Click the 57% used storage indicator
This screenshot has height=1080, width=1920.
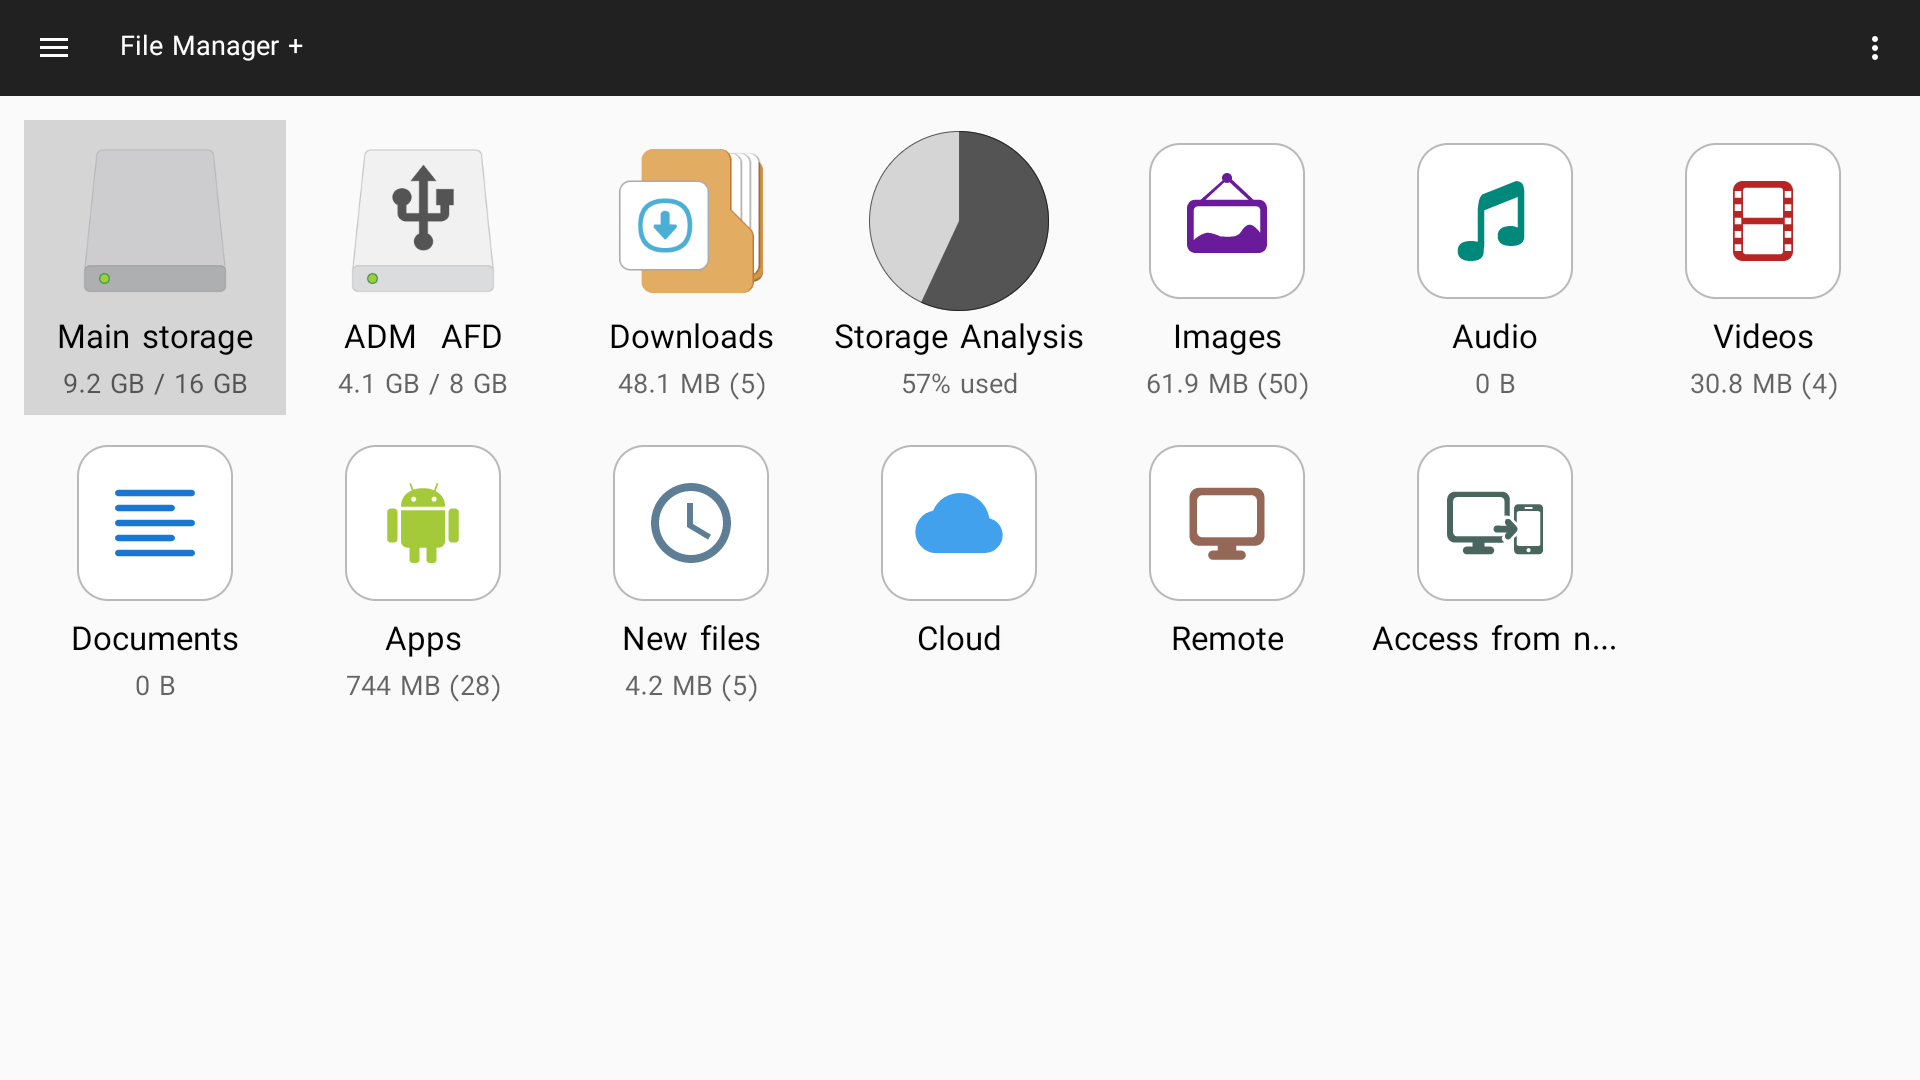(958, 383)
